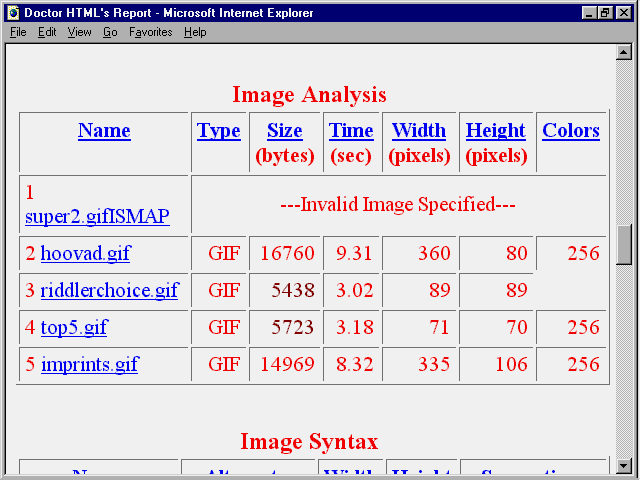Open the imprints.gif image link

pyautogui.click(x=89, y=365)
